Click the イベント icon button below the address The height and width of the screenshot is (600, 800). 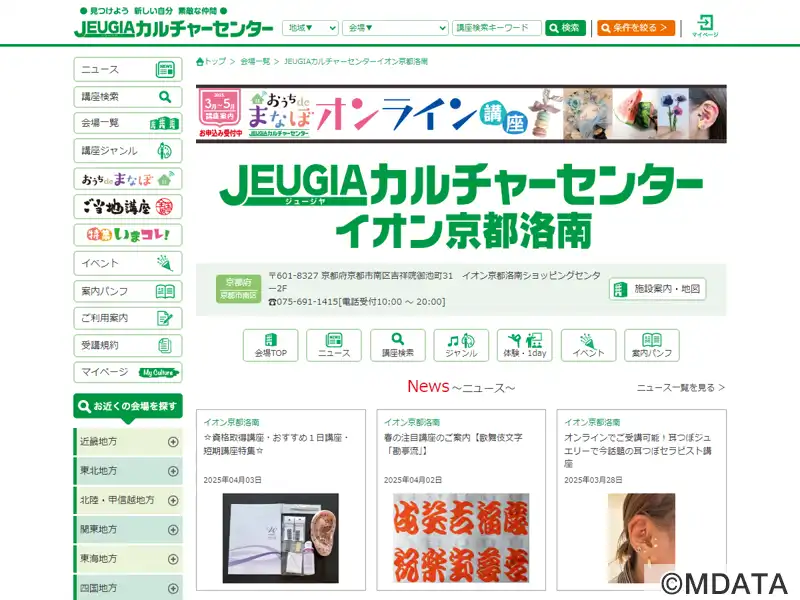tap(588, 345)
